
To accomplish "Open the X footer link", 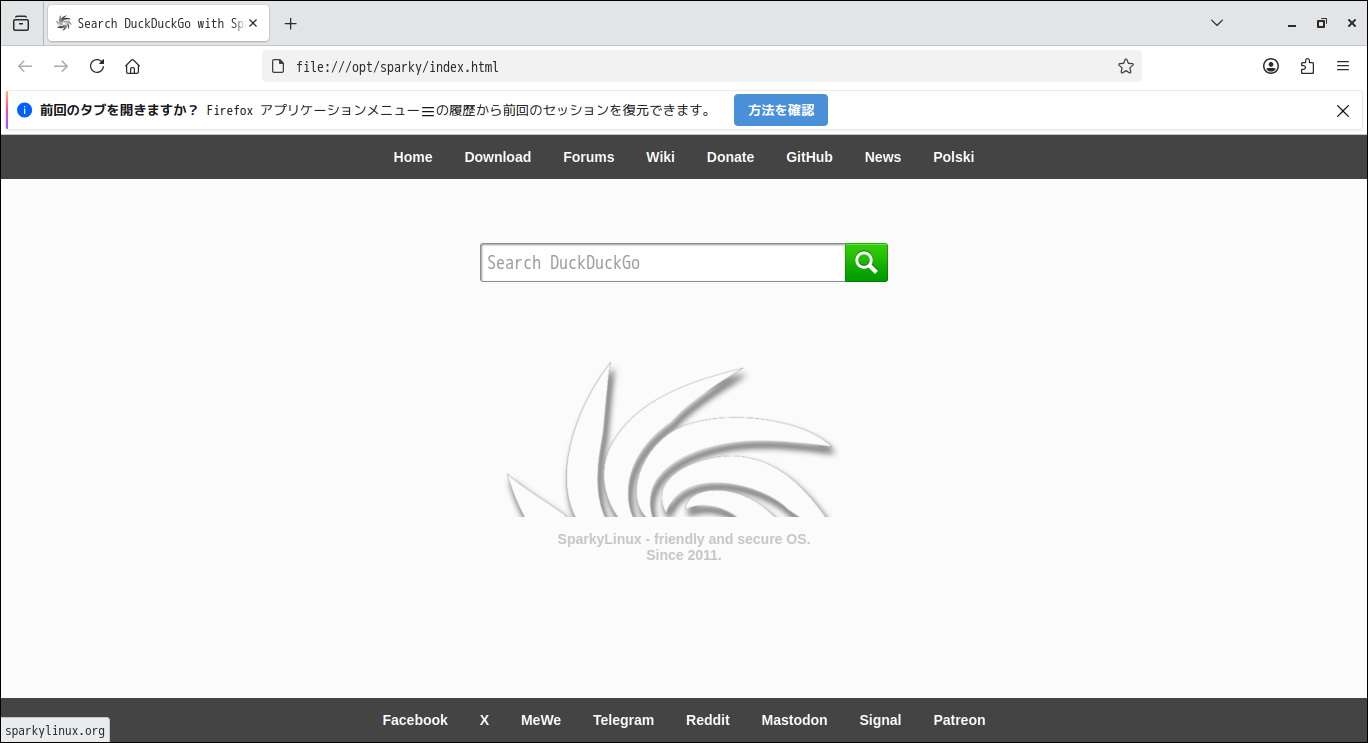I will [484, 720].
